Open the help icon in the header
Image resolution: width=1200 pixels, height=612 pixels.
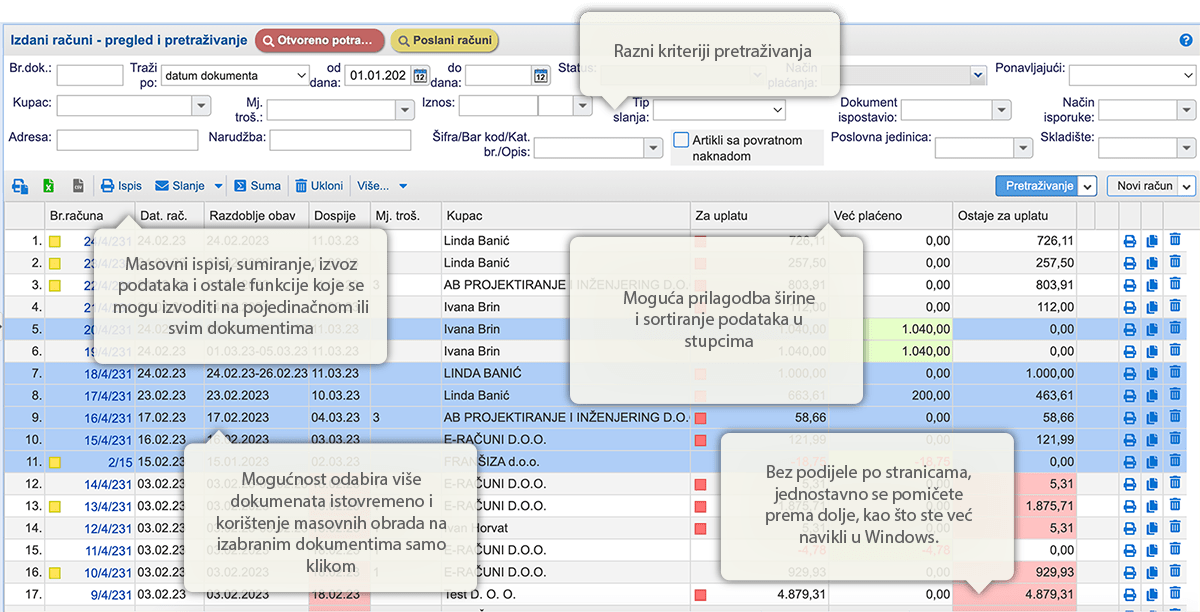[1186, 41]
